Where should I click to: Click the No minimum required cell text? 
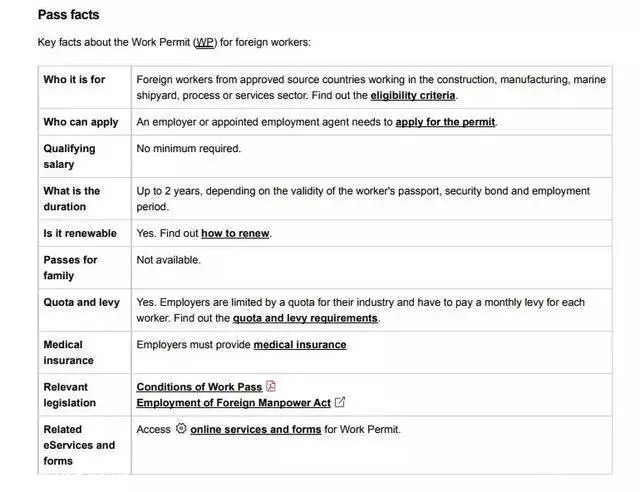pyautogui.click(x=189, y=149)
